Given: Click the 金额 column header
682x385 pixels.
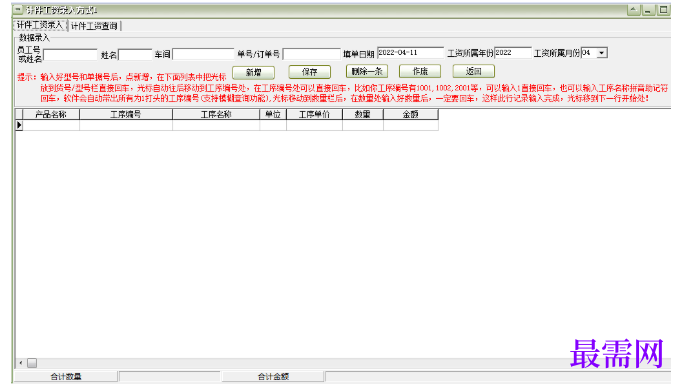Looking at the screenshot, I should point(411,114).
